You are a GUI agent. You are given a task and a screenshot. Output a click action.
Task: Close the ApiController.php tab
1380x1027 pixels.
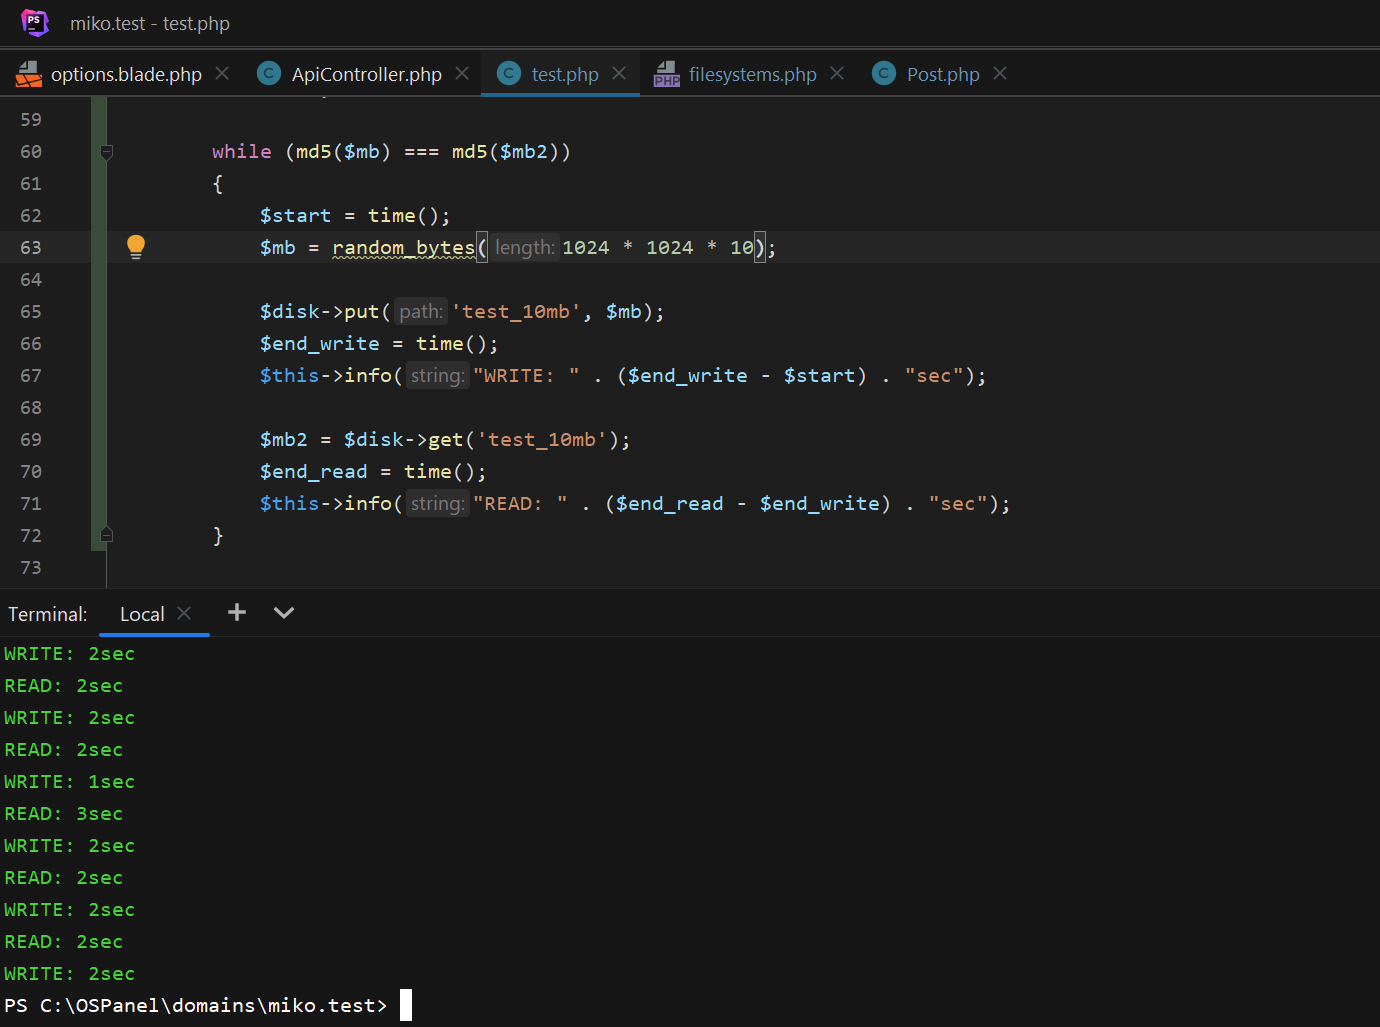point(462,74)
